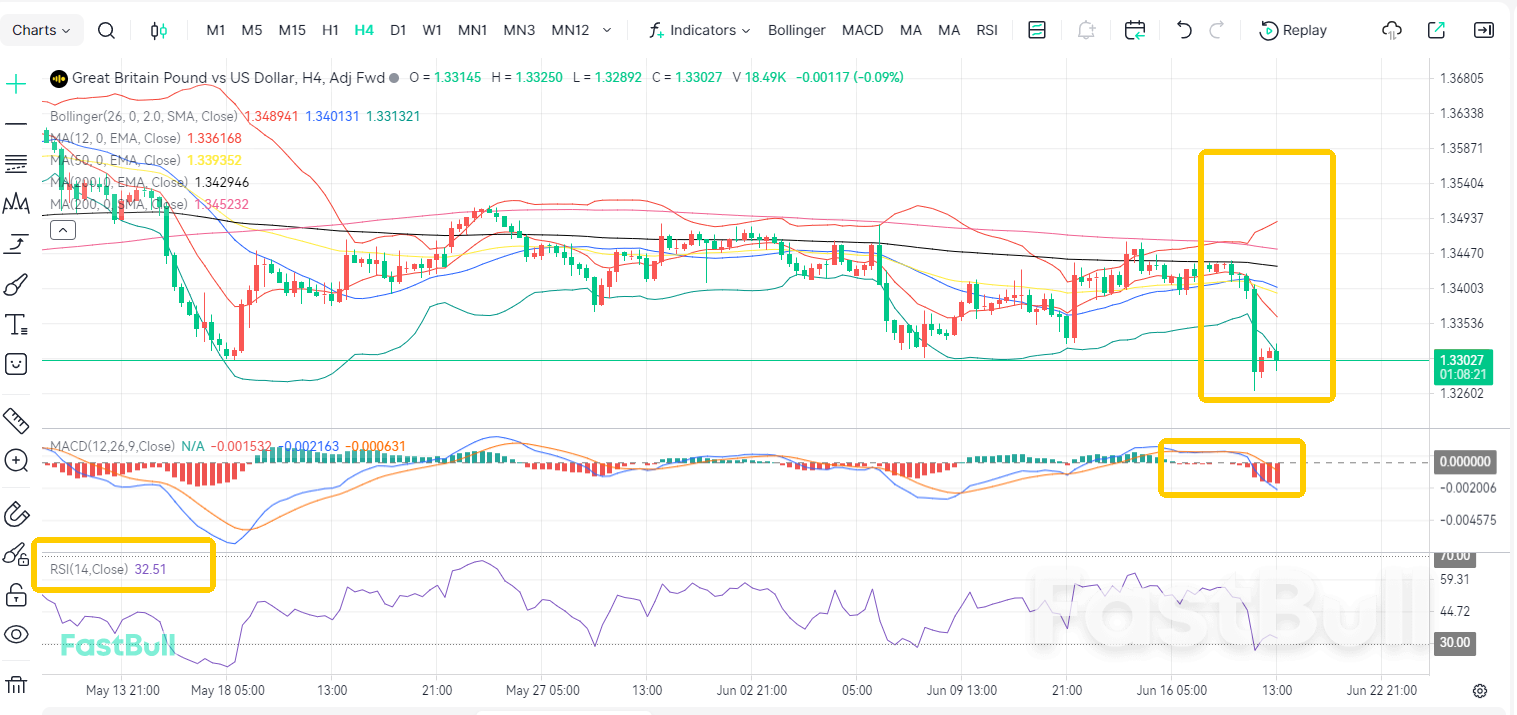This screenshot has height=715, width=1517.
Task: Open the indicator templates layout icon
Action: click(x=1037, y=30)
